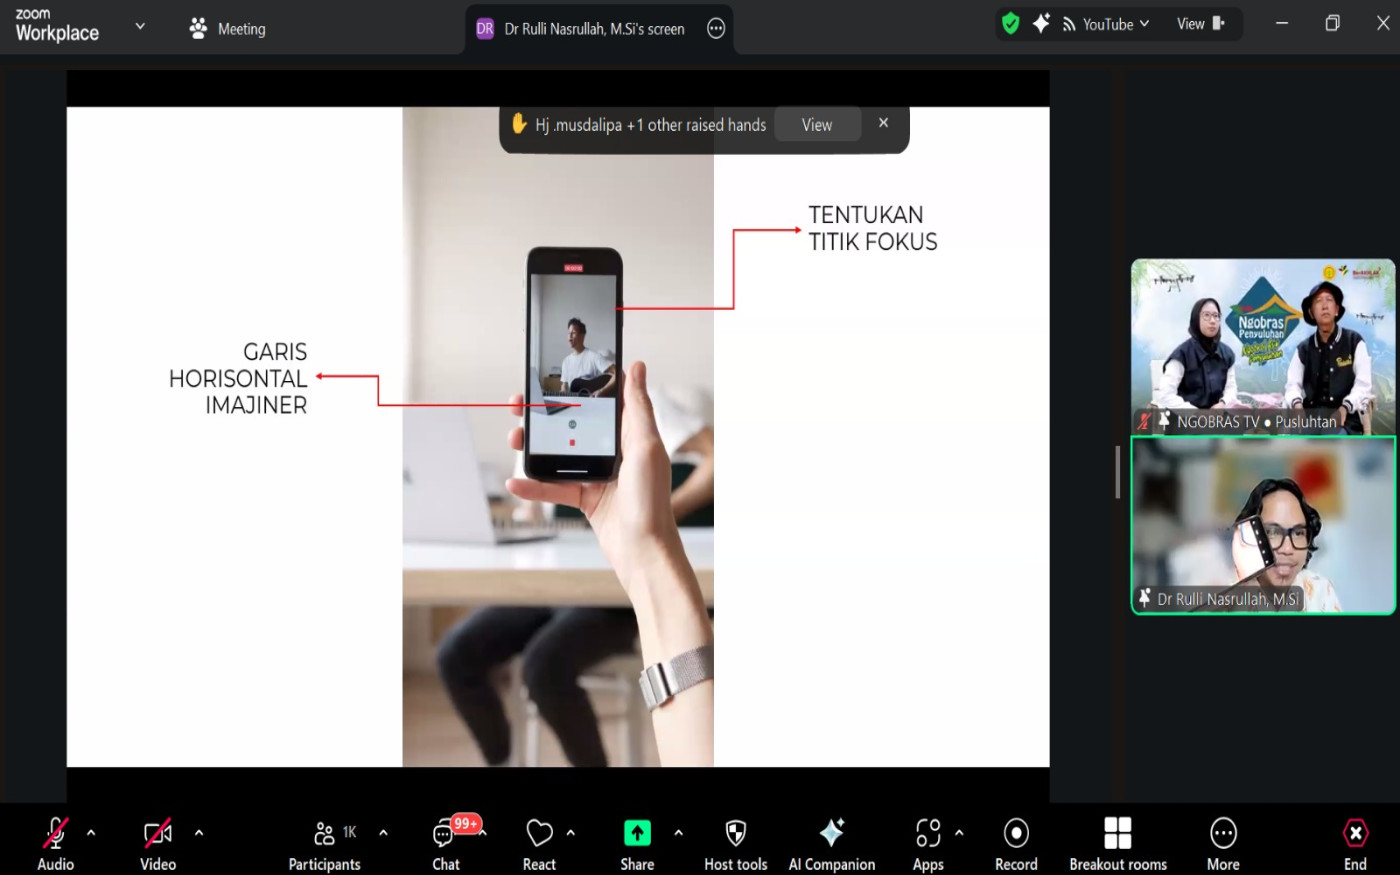Unmute the Audio microphone
Image resolution: width=1400 pixels, height=875 pixels.
tap(56, 834)
